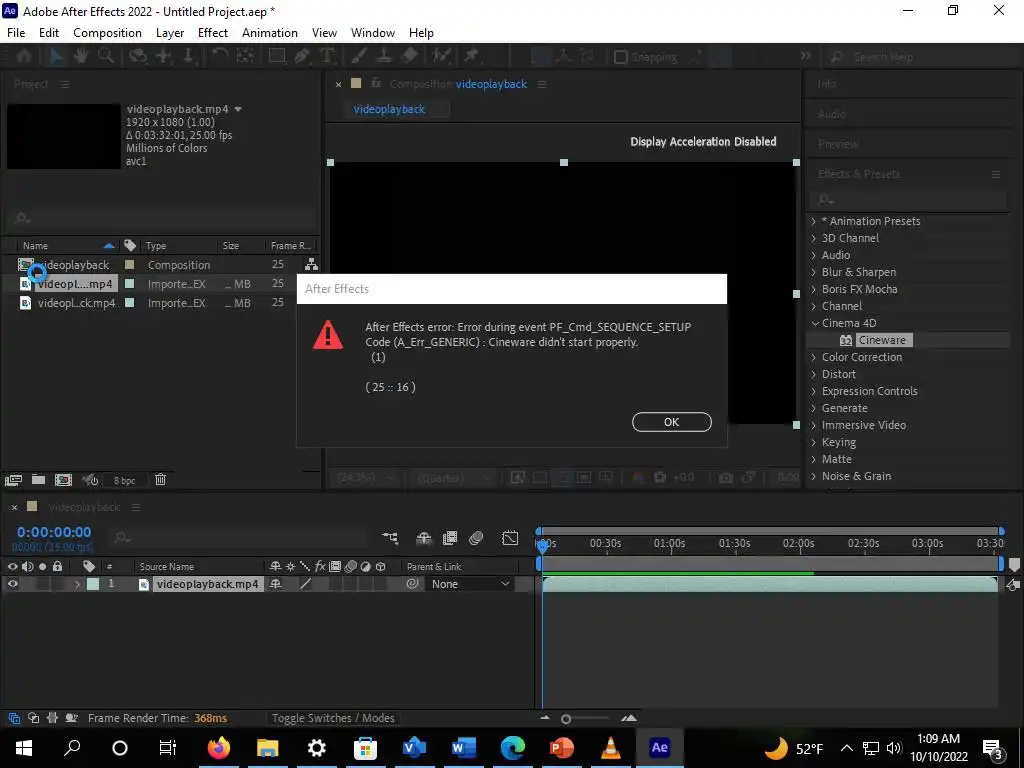Open the File menu
Screen dimensions: 1024x768
click(16, 33)
